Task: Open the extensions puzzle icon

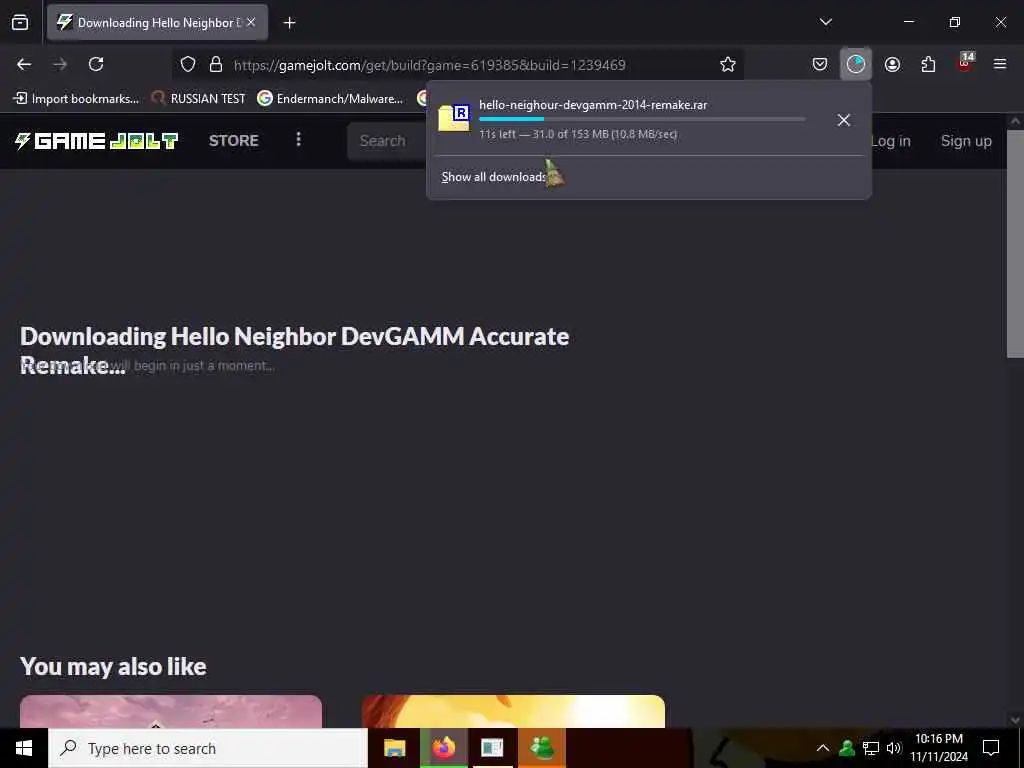Action: point(928,64)
